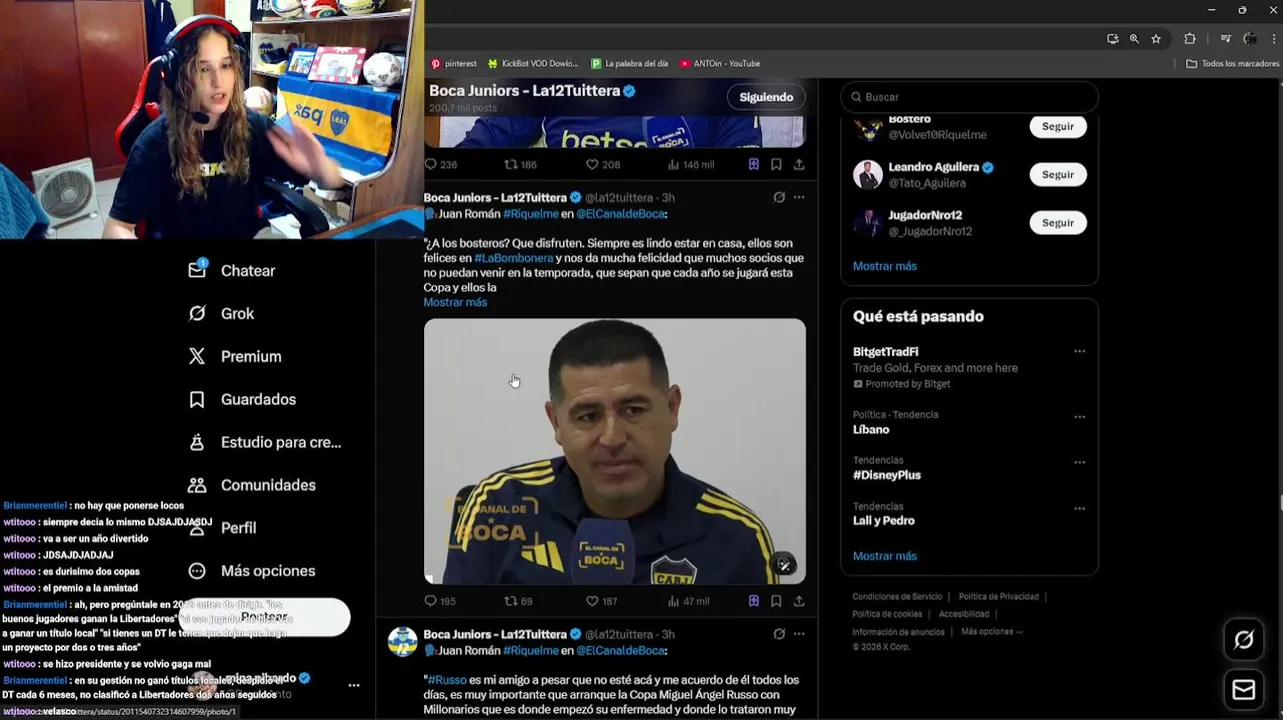Share the Riquelme photo tweet with 195 replies
1283x720 pixels.
coord(799,601)
